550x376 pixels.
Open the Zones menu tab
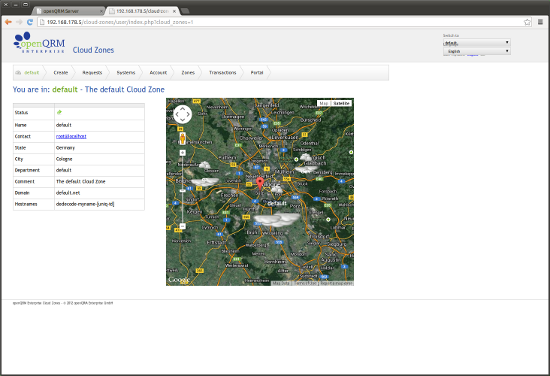(x=188, y=73)
